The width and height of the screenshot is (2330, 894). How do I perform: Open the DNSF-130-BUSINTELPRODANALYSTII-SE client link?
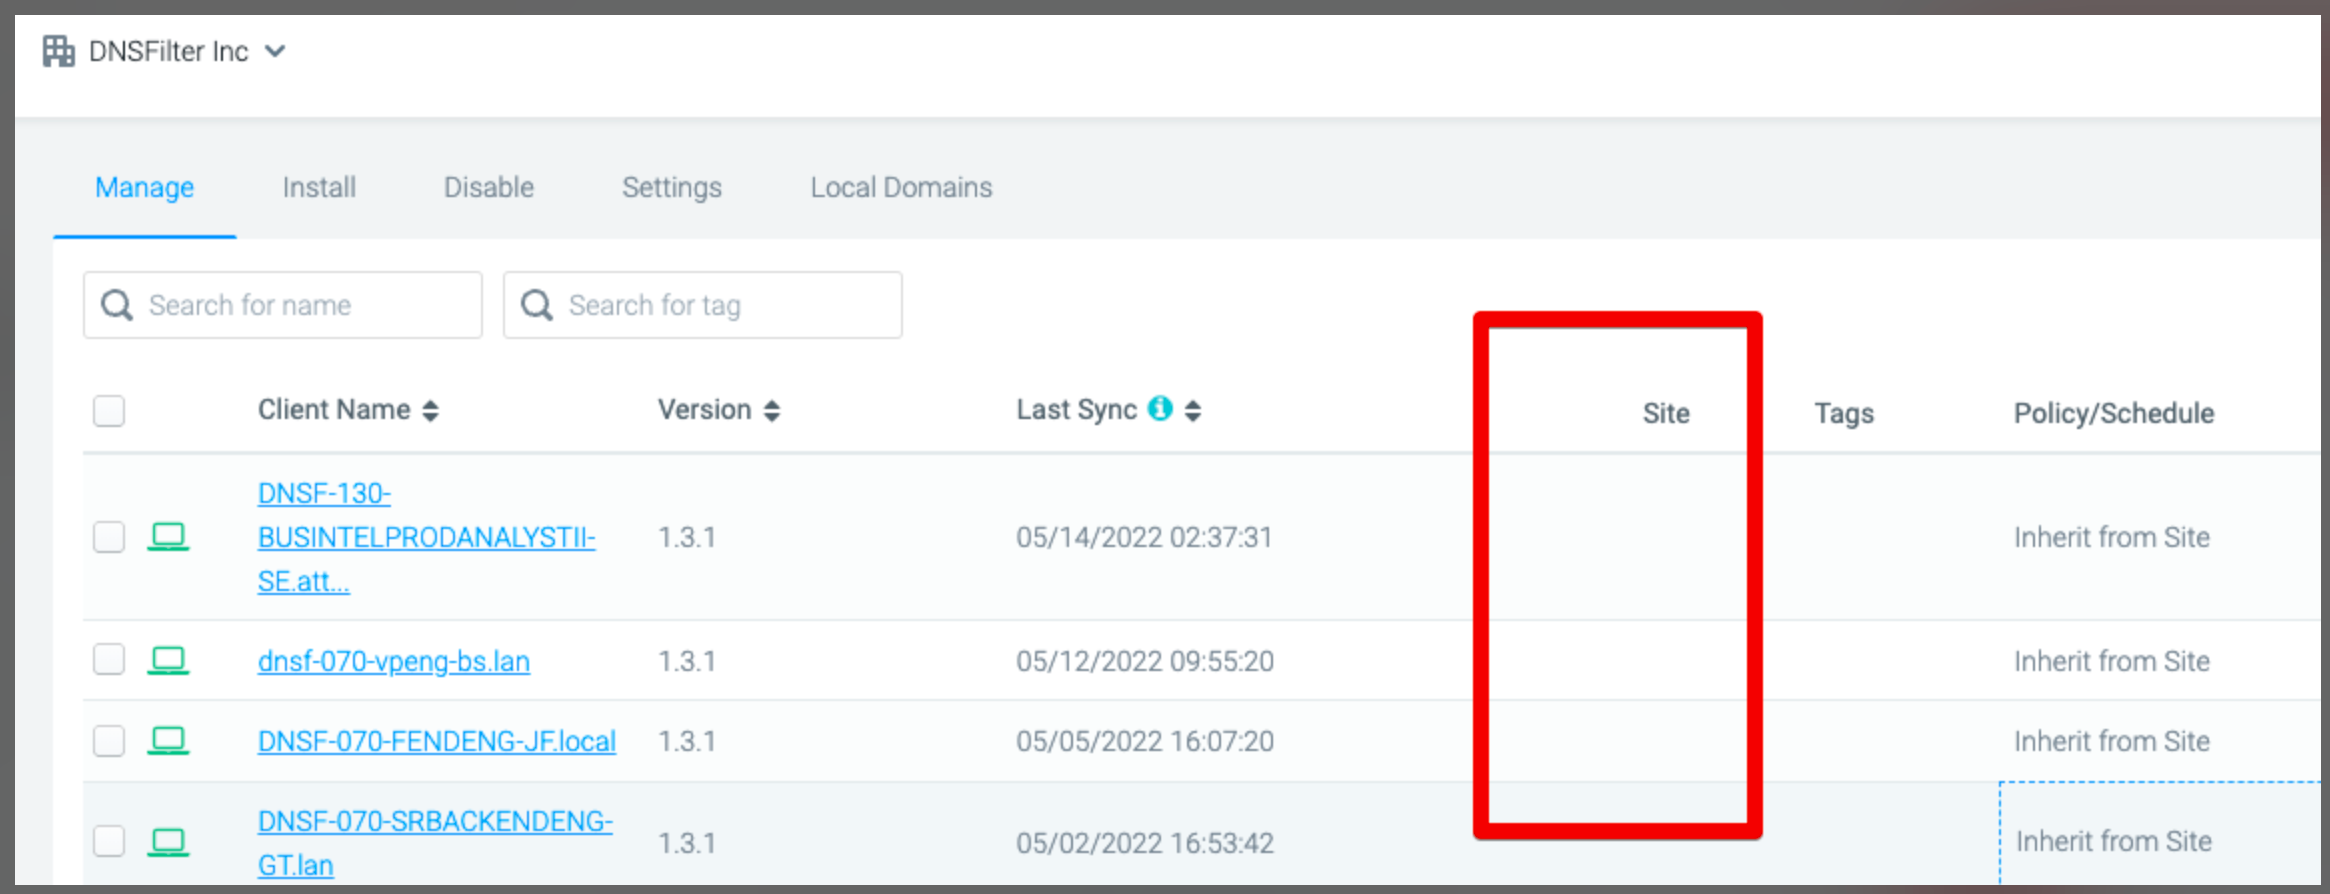[426, 537]
